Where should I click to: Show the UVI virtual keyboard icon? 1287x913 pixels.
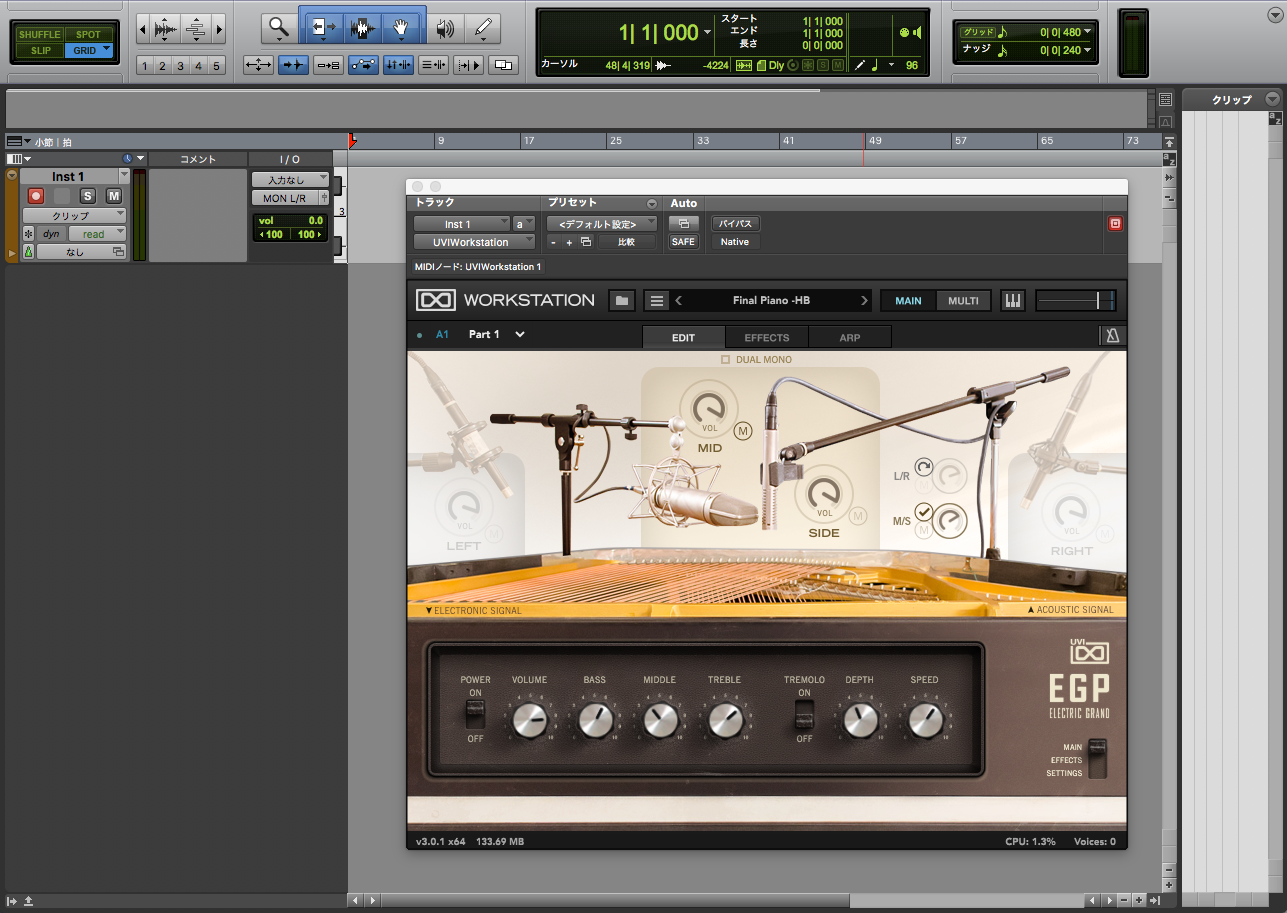click(x=1013, y=300)
